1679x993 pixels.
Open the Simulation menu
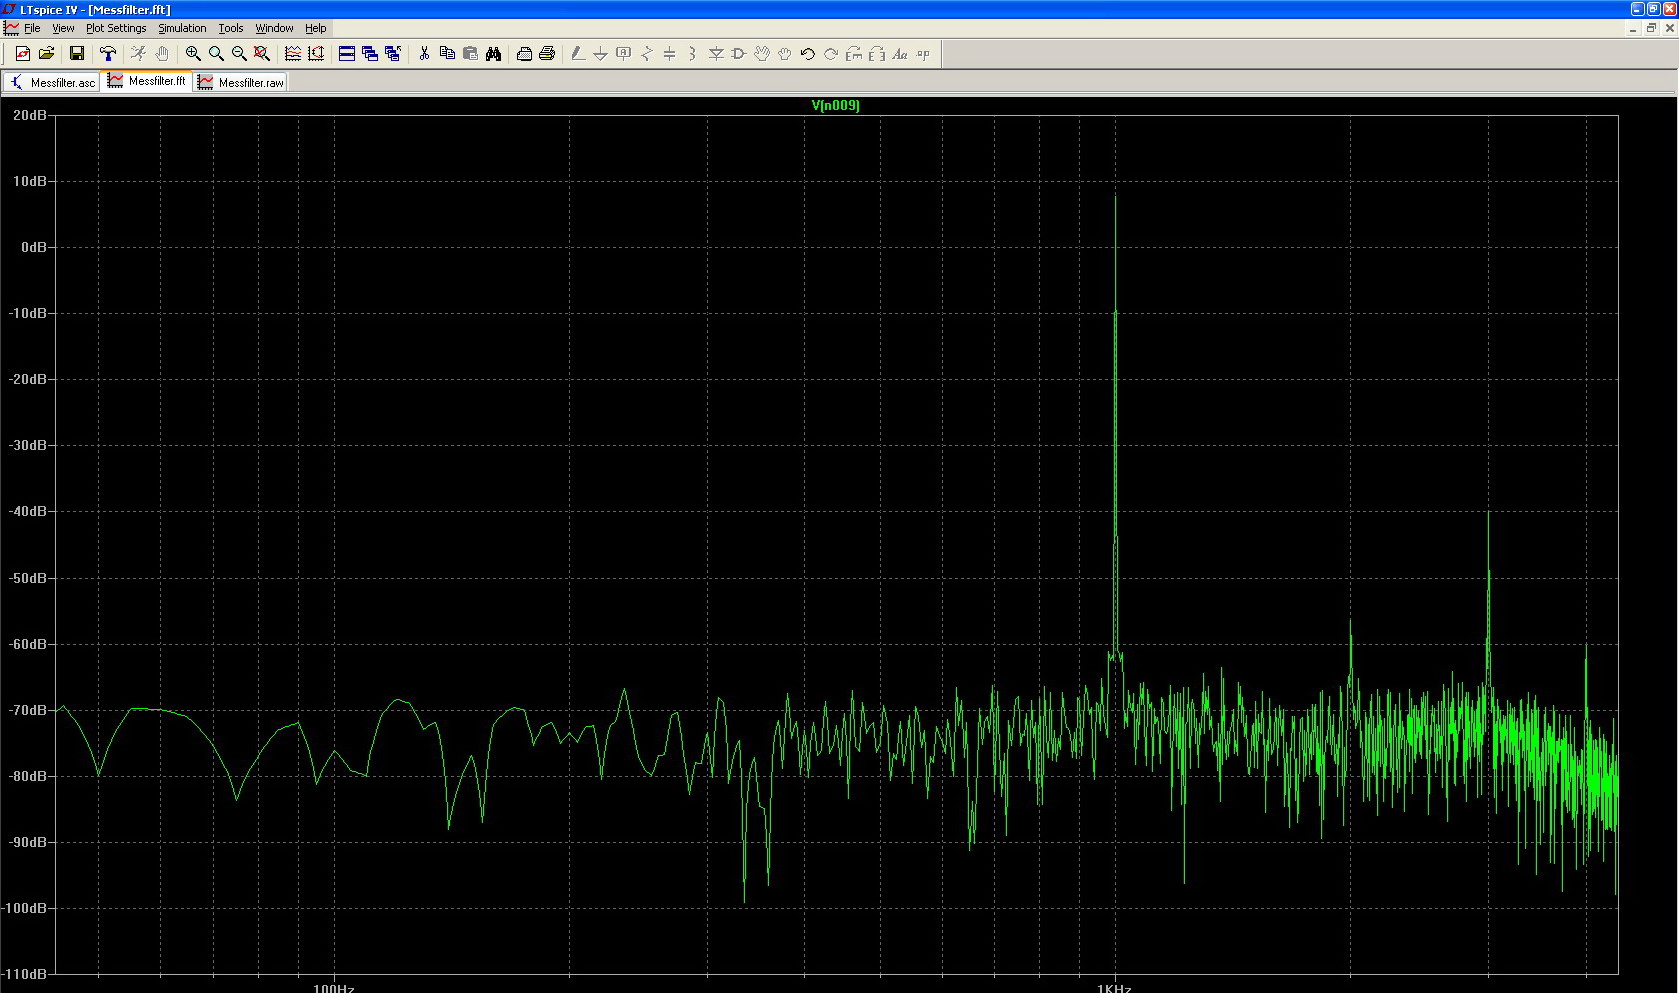[x=182, y=28]
